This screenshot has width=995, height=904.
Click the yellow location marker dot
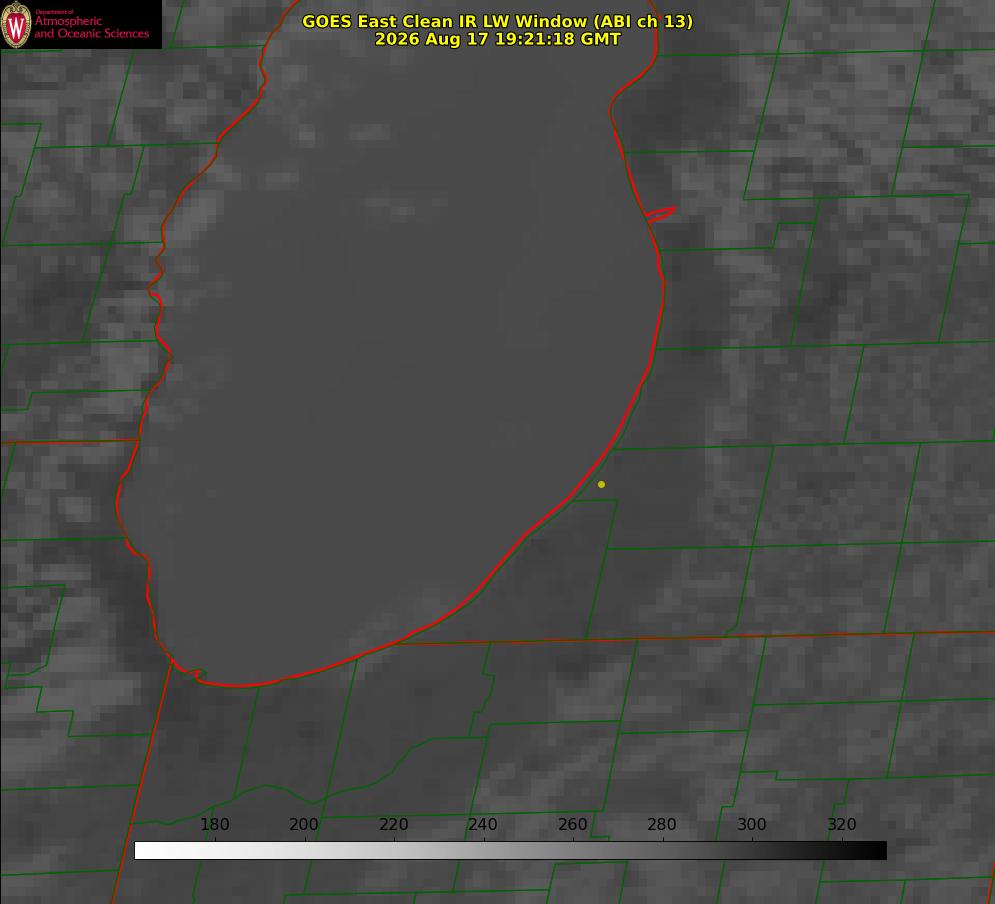(601, 484)
